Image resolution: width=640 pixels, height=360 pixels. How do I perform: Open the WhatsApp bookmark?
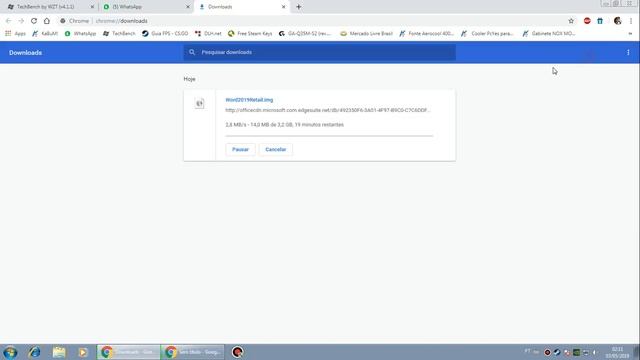point(80,33)
